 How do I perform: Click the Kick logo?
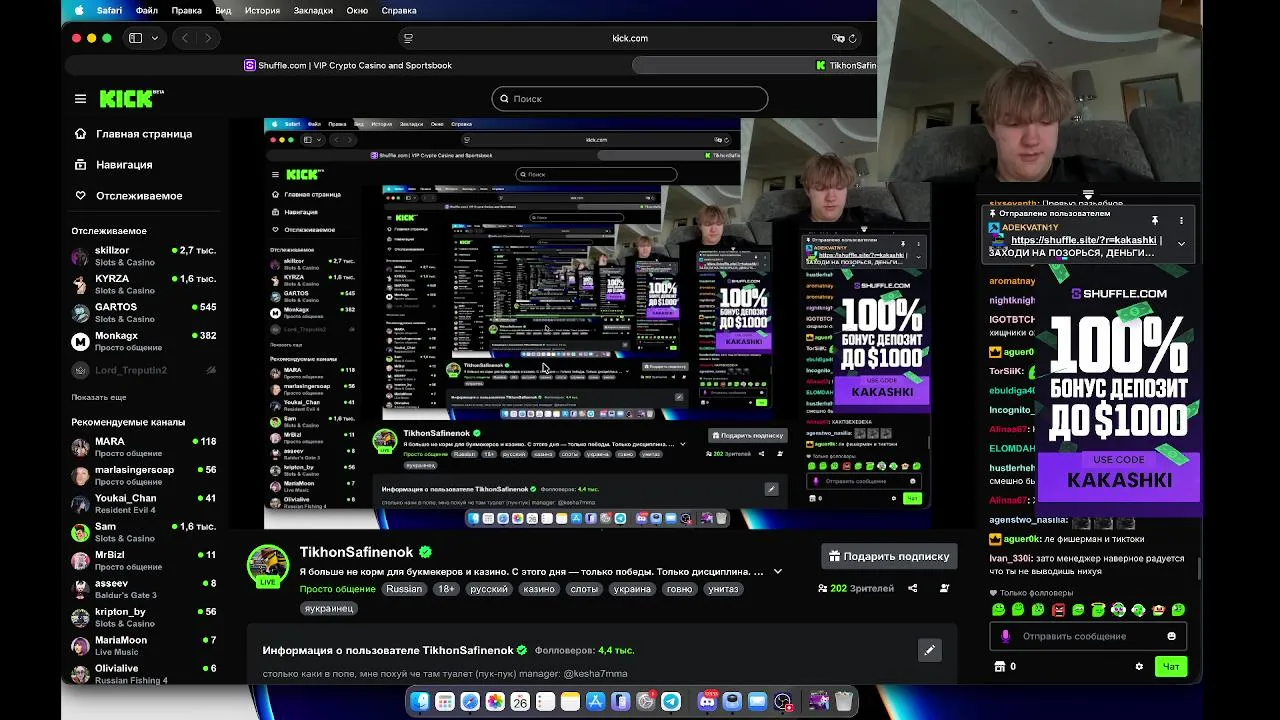pyautogui.click(x=131, y=98)
